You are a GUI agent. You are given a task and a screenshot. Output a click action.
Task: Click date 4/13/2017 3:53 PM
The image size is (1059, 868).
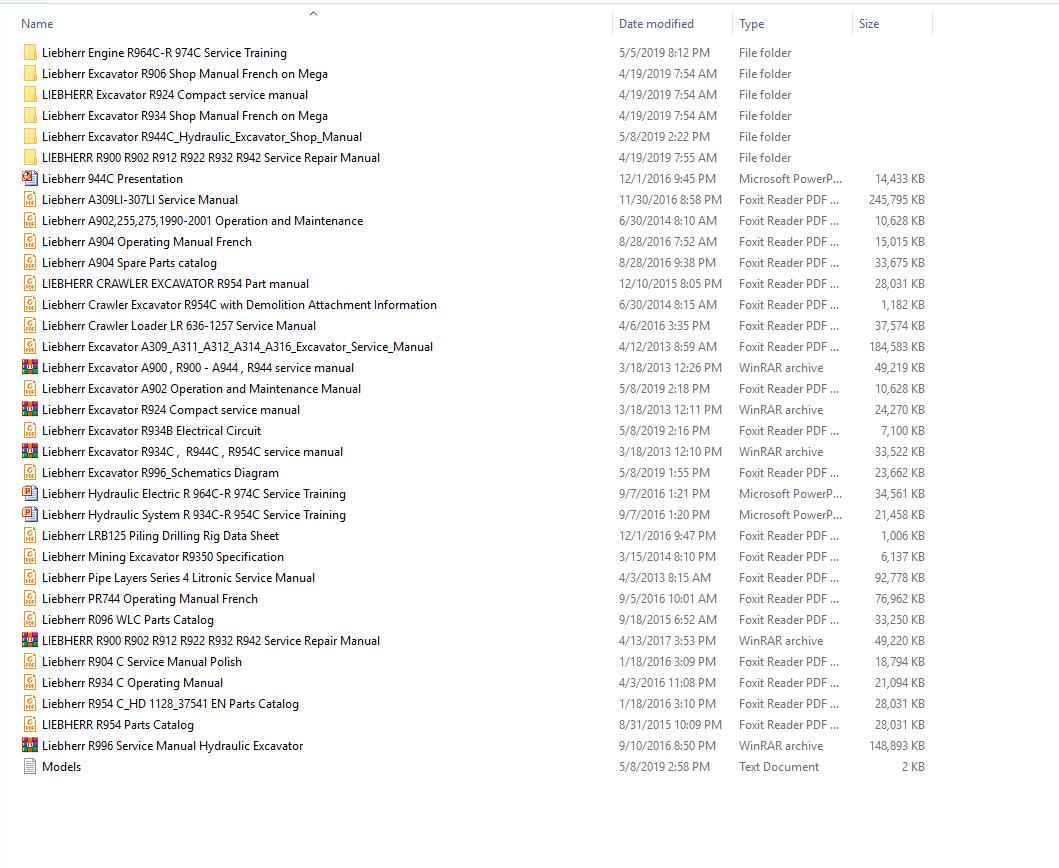click(667, 640)
